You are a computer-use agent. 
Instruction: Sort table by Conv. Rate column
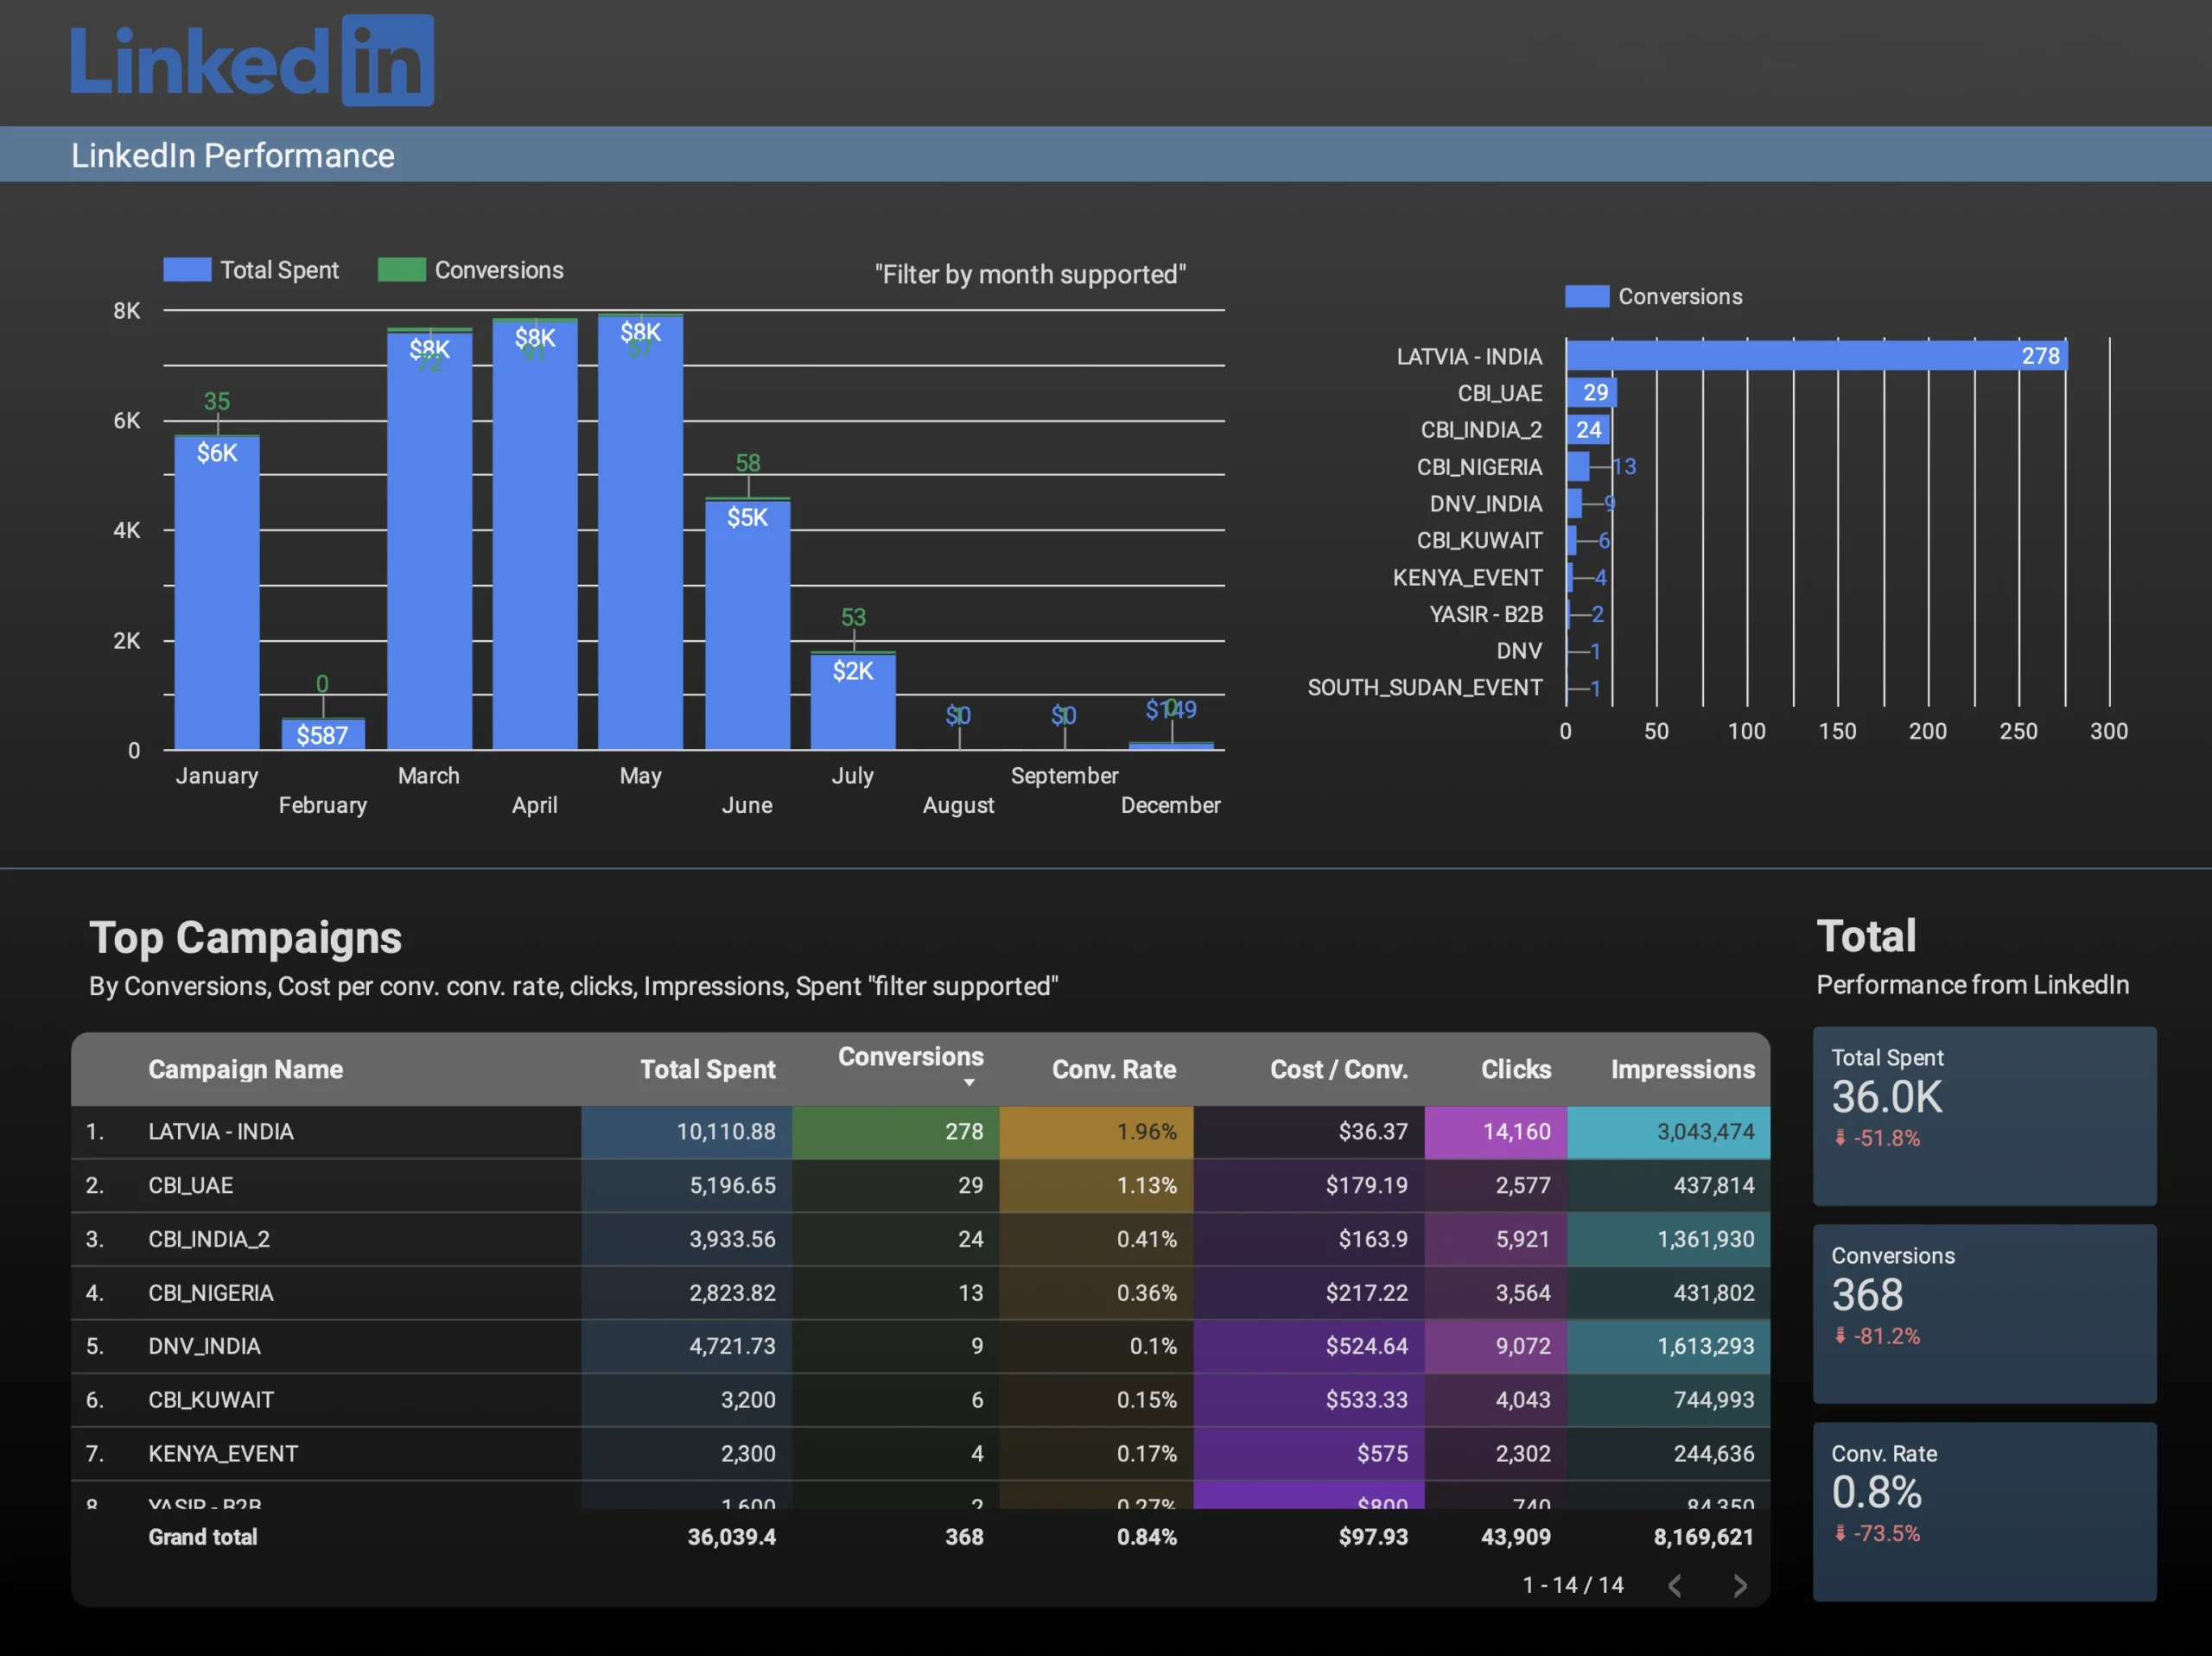pos(1114,1069)
